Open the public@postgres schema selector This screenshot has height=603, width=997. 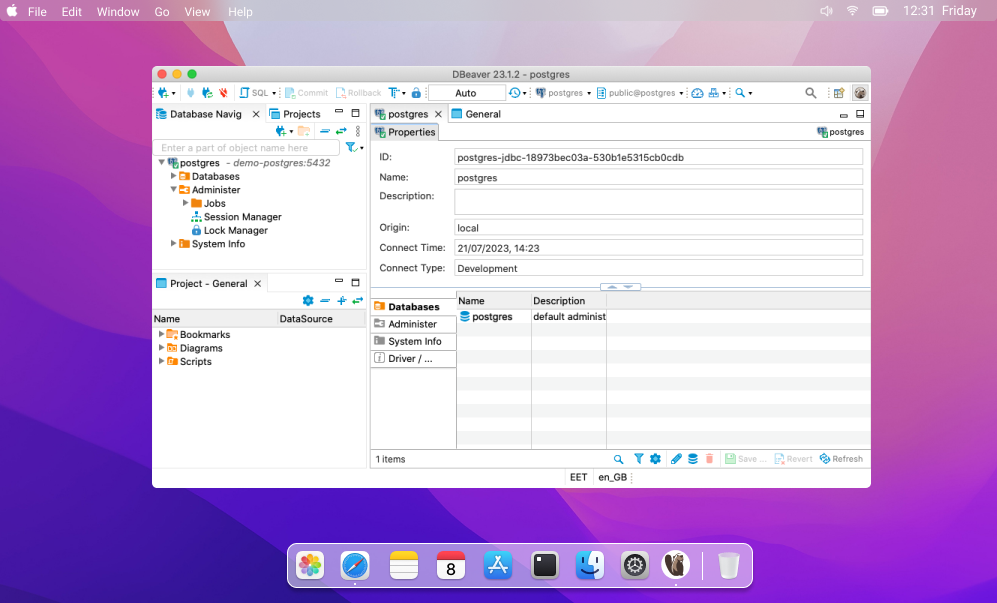point(640,93)
